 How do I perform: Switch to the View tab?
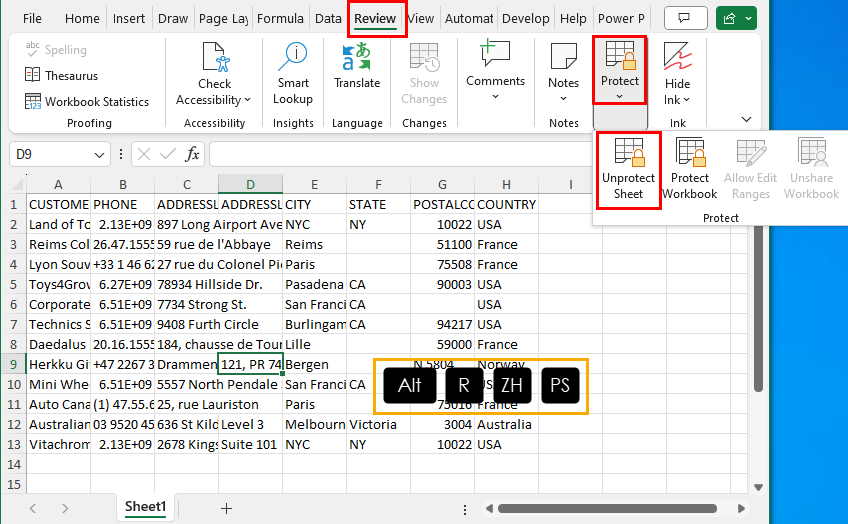[421, 18]
